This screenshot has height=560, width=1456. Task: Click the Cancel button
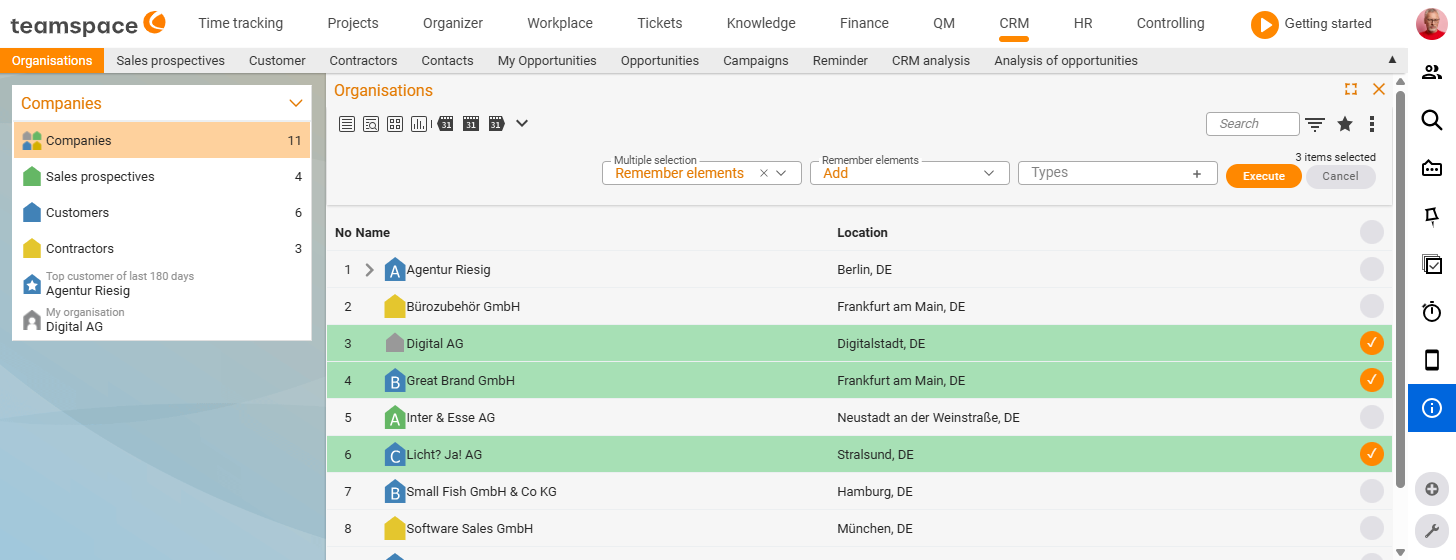[x=1341, y=176]
